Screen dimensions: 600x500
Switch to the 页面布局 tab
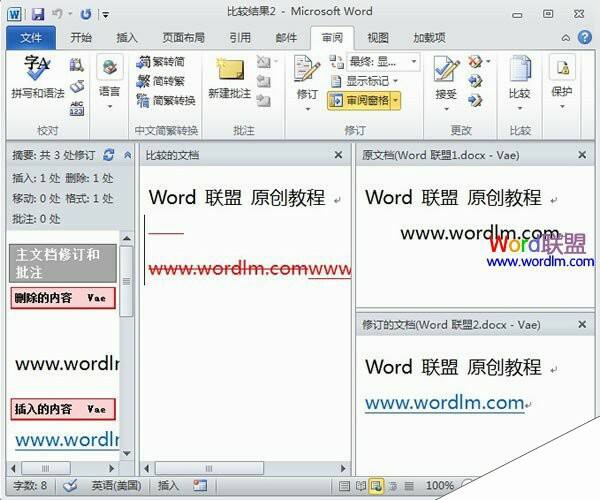click(183, 37)
